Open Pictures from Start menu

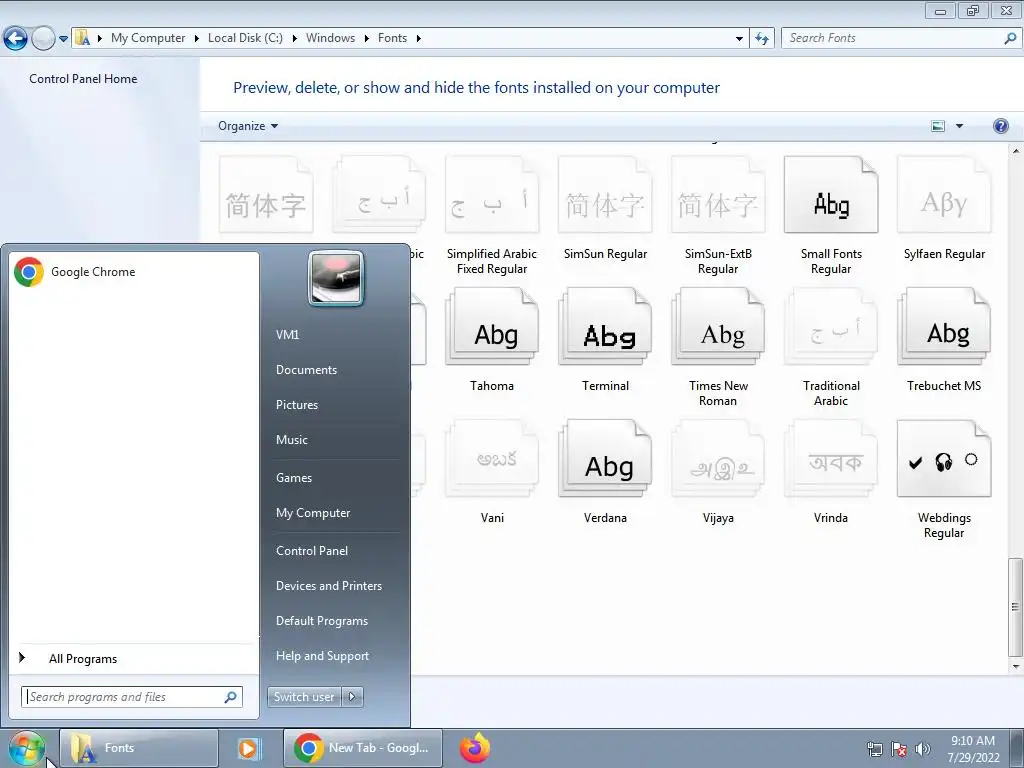[x=296, y=405]
